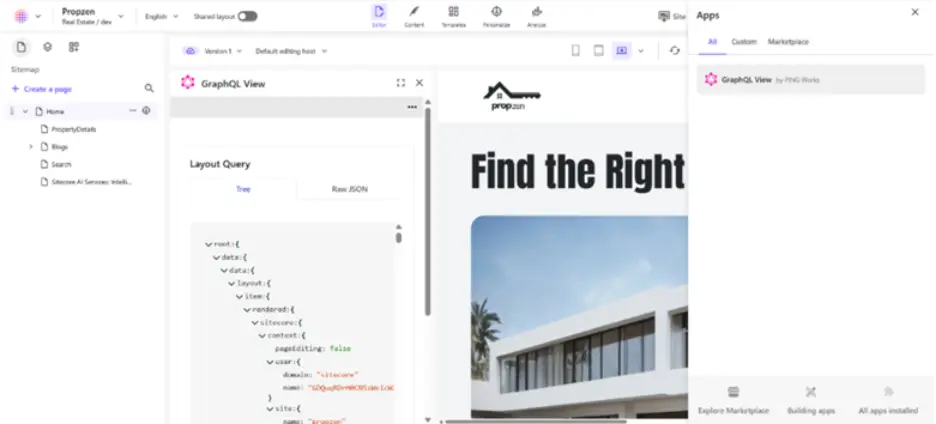Search the sitemap with magnifier icon
This screenshot has width=936, height=424.
(149, 88)
